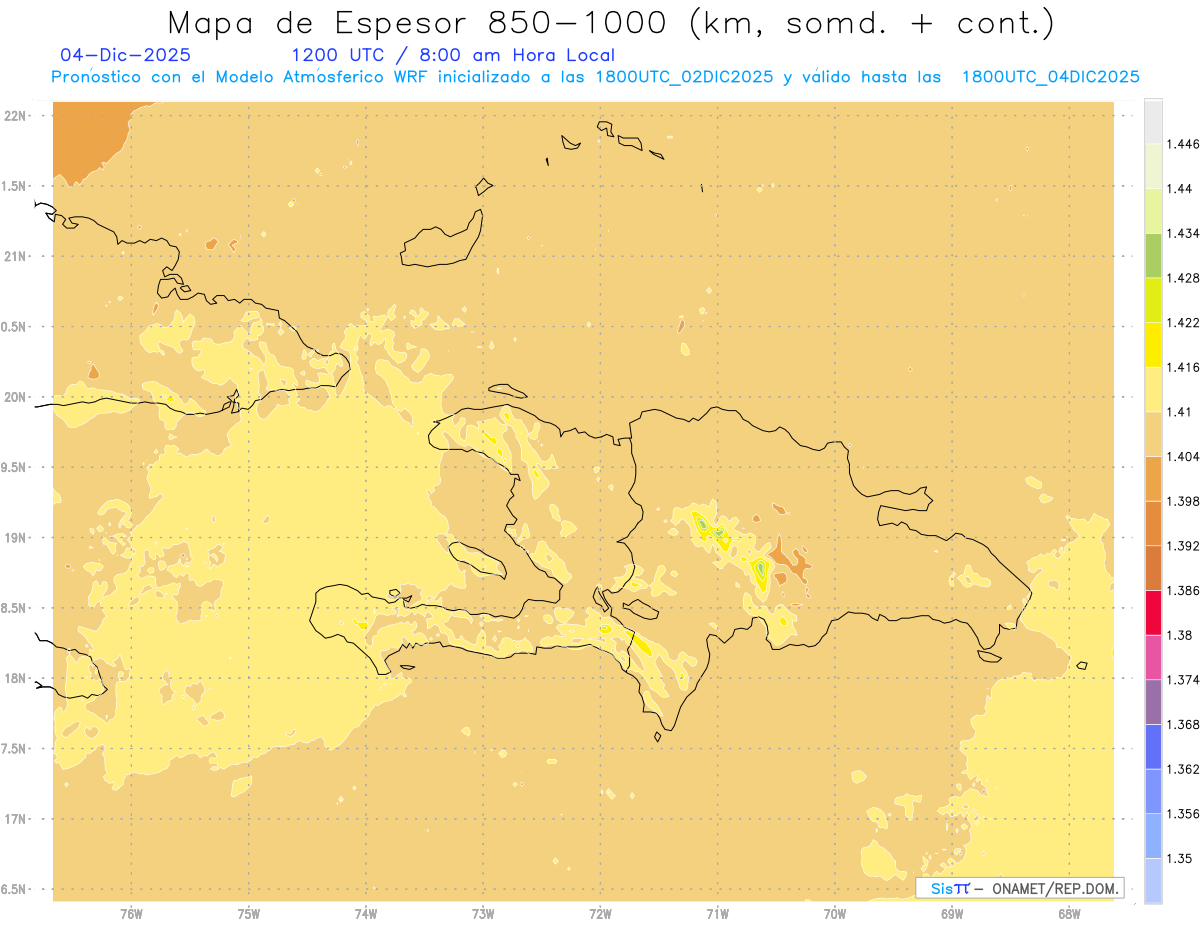Image resolution: width=1200 pixels, height=927 pixels.
Task: Click the '1.362' colorbar value
Action: point(1182,769)
